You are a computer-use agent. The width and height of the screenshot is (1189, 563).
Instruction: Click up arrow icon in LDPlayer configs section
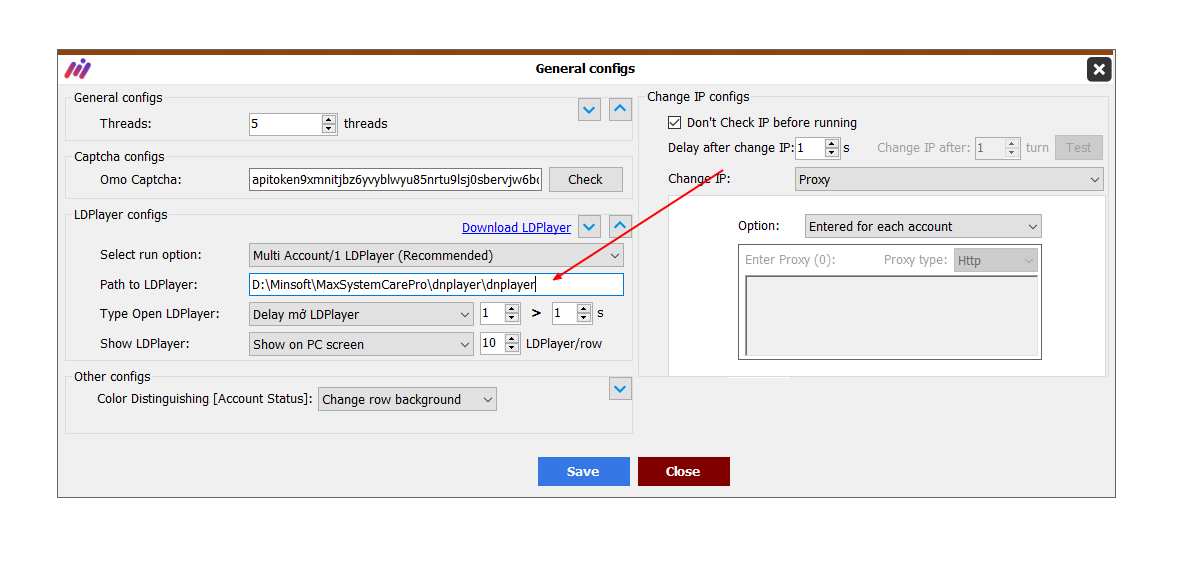click(620, 227)
